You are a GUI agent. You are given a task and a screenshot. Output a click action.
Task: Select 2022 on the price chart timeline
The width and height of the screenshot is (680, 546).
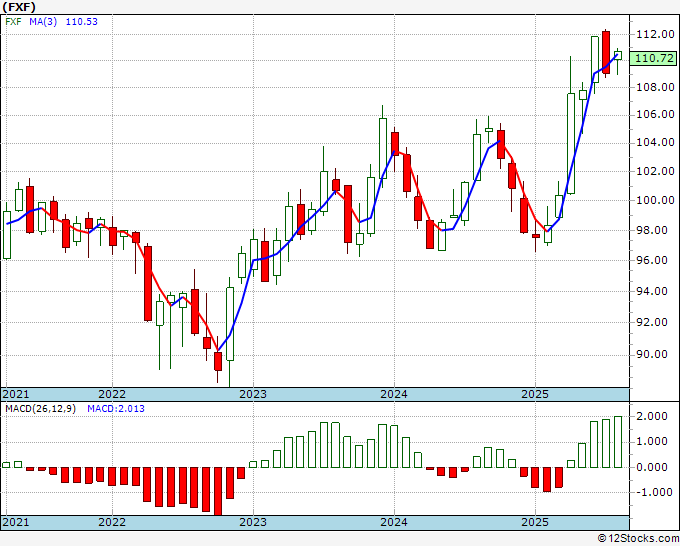point(112,394)
